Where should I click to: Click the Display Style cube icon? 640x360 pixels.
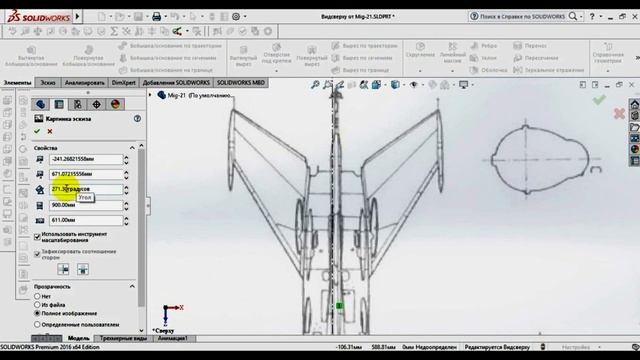pos(395,85)
